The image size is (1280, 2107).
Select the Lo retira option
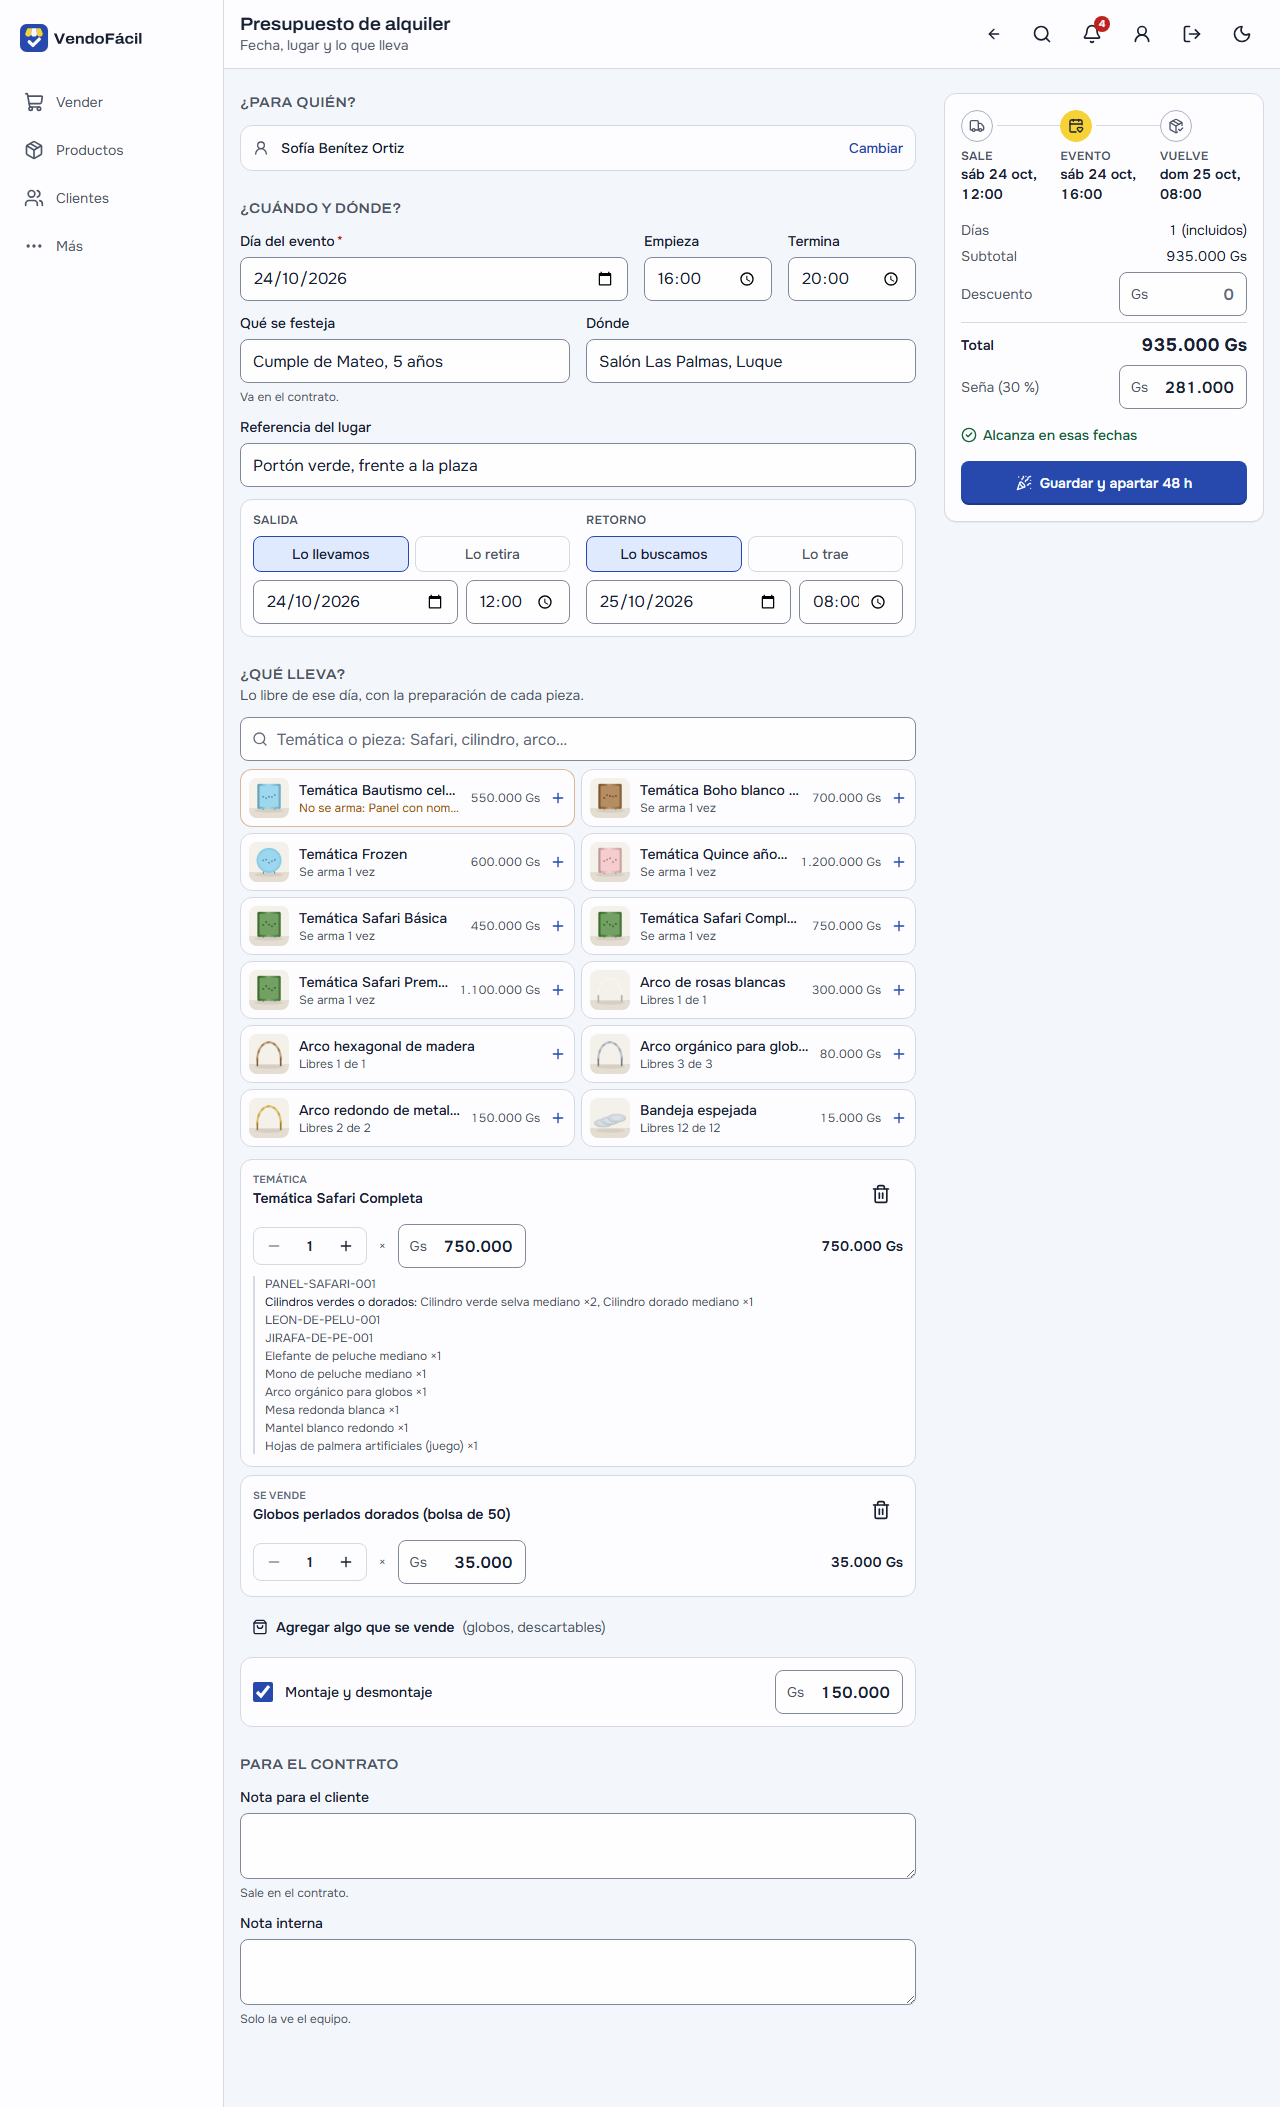492,554
